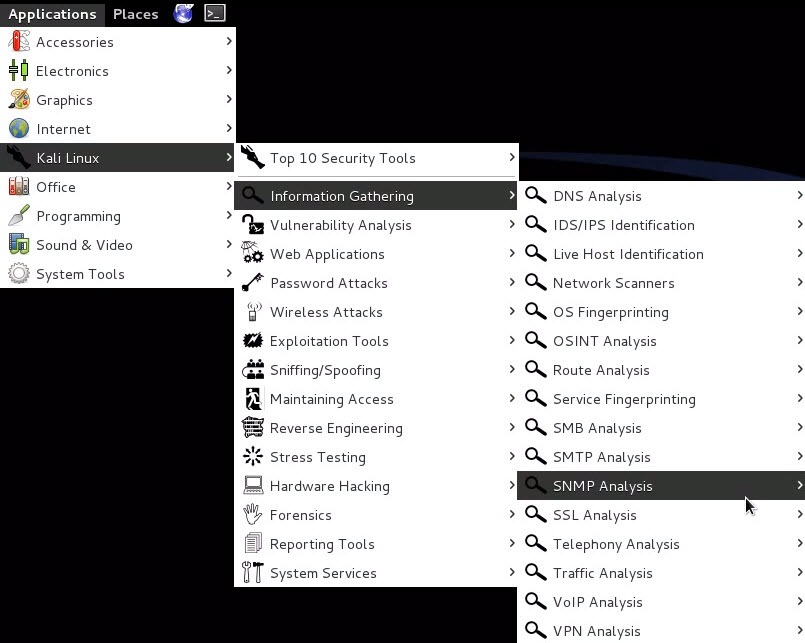Click the Stress Testing spinner icon

pos(253,456)
